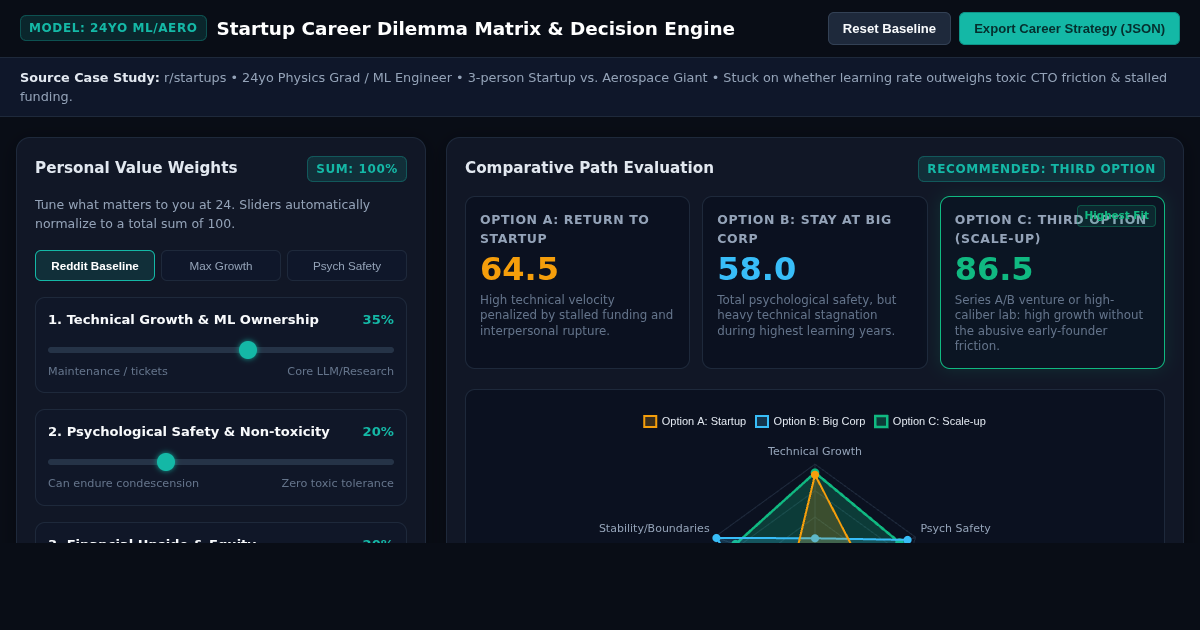This screenshot has height=630, width=1200.
Task: Click the Reset Baseline button
Action: (889, 28)
